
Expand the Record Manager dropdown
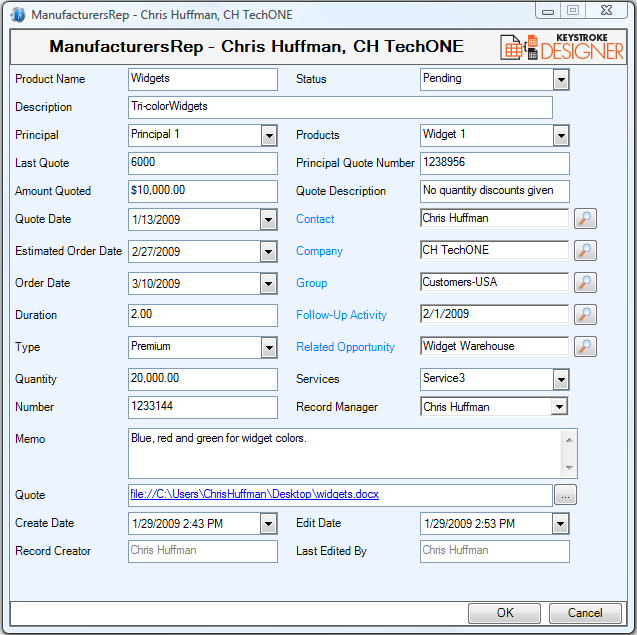[x=559, y=407]
